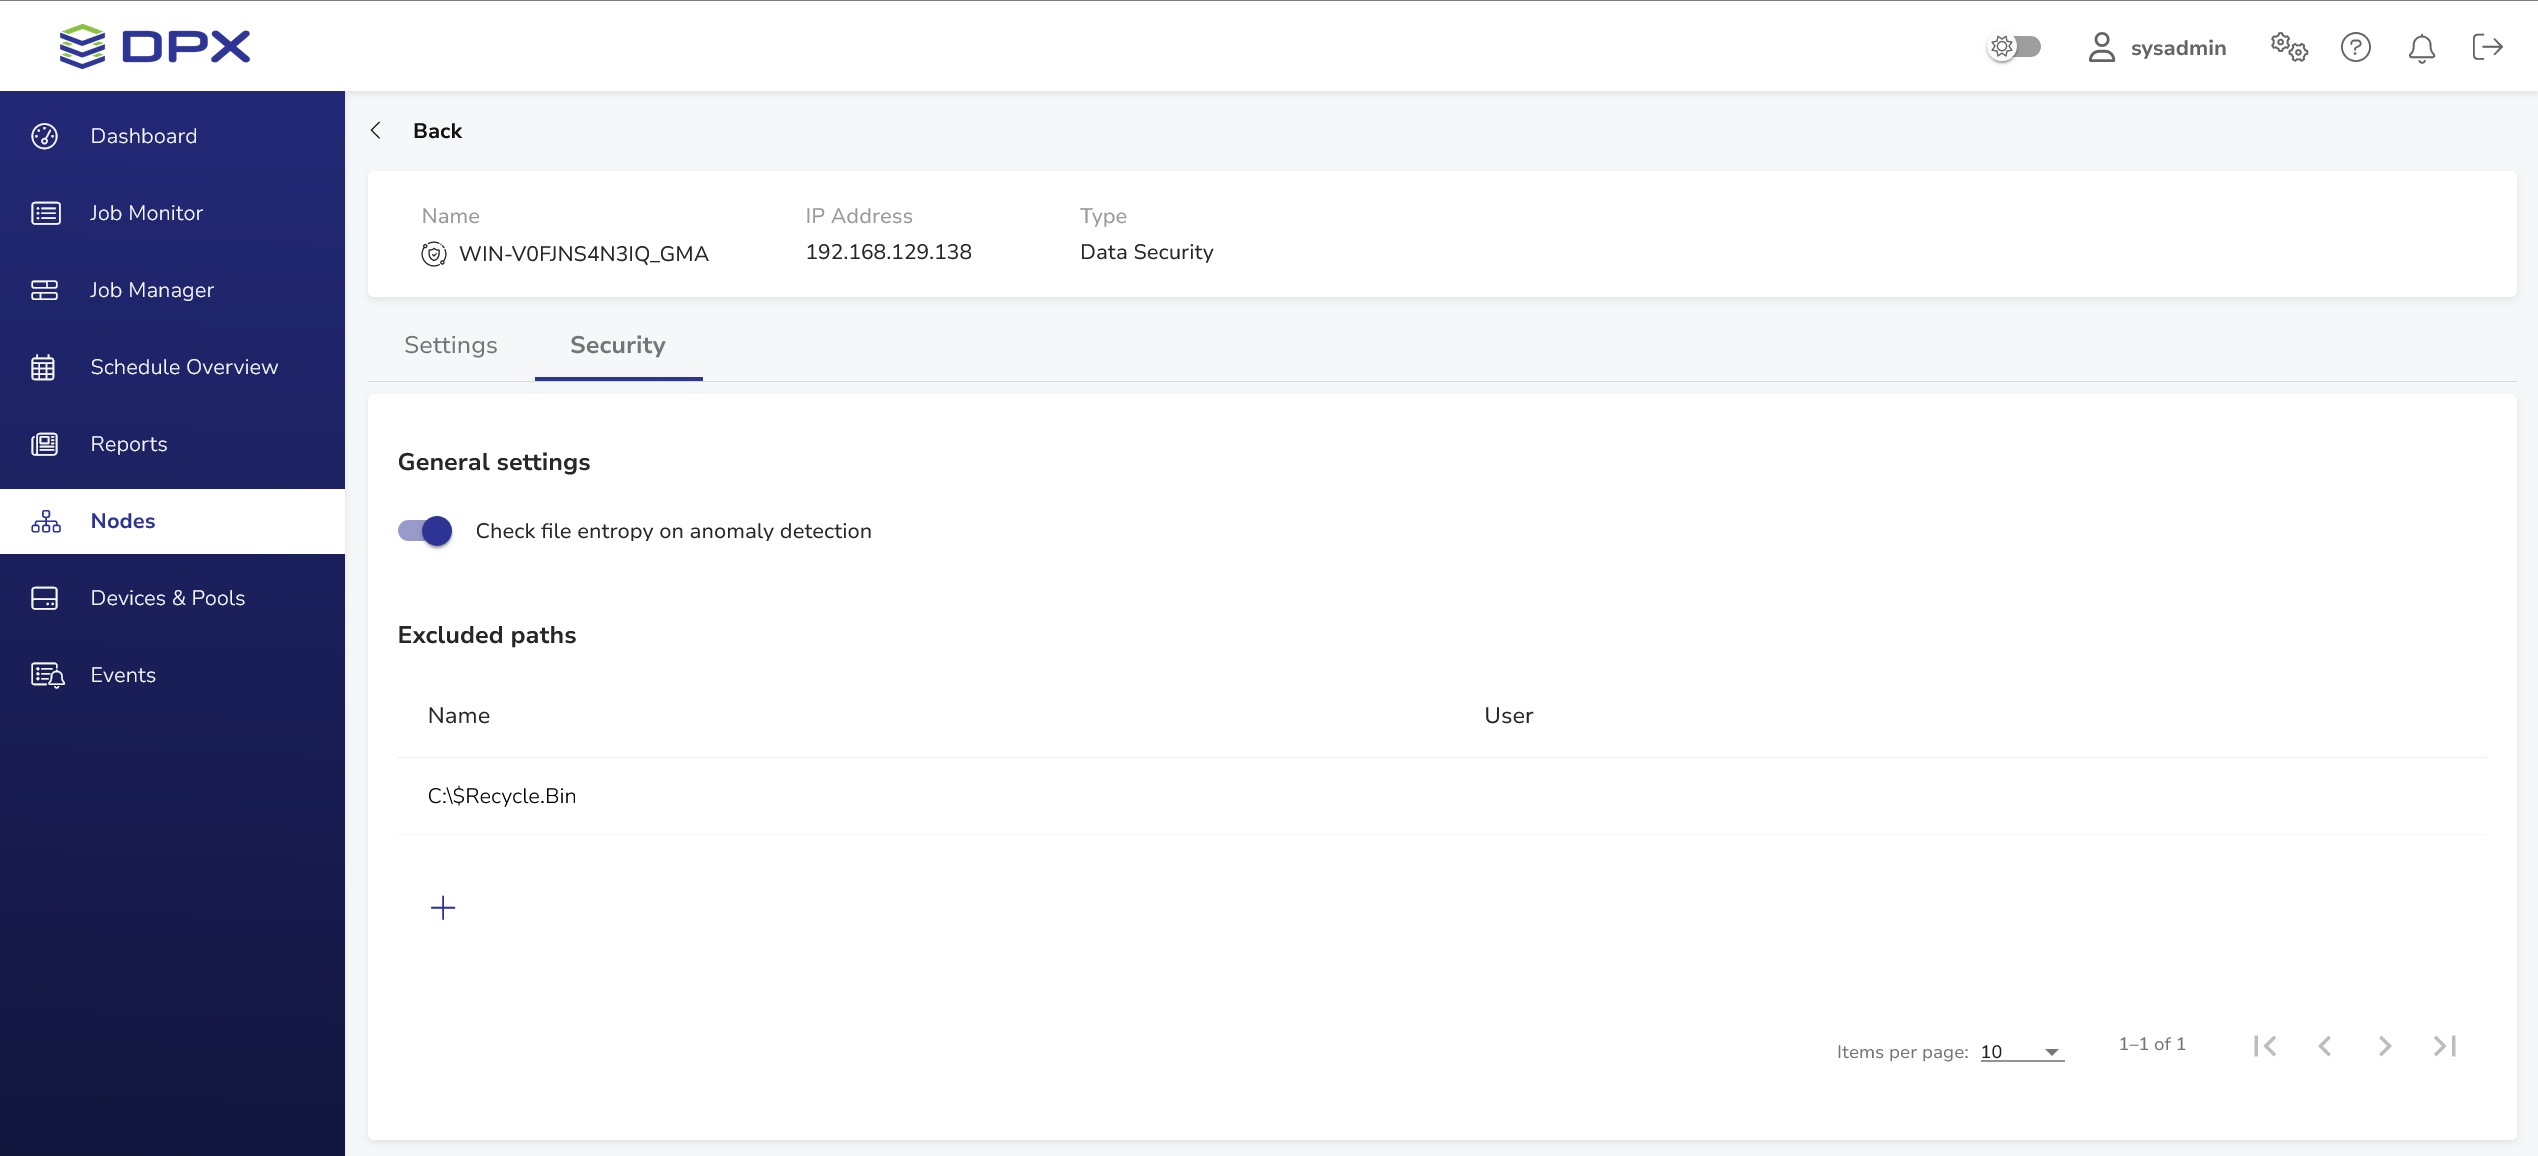Click the log out icon
Screen dimensions: 2538x1156
coord(2487,47)
